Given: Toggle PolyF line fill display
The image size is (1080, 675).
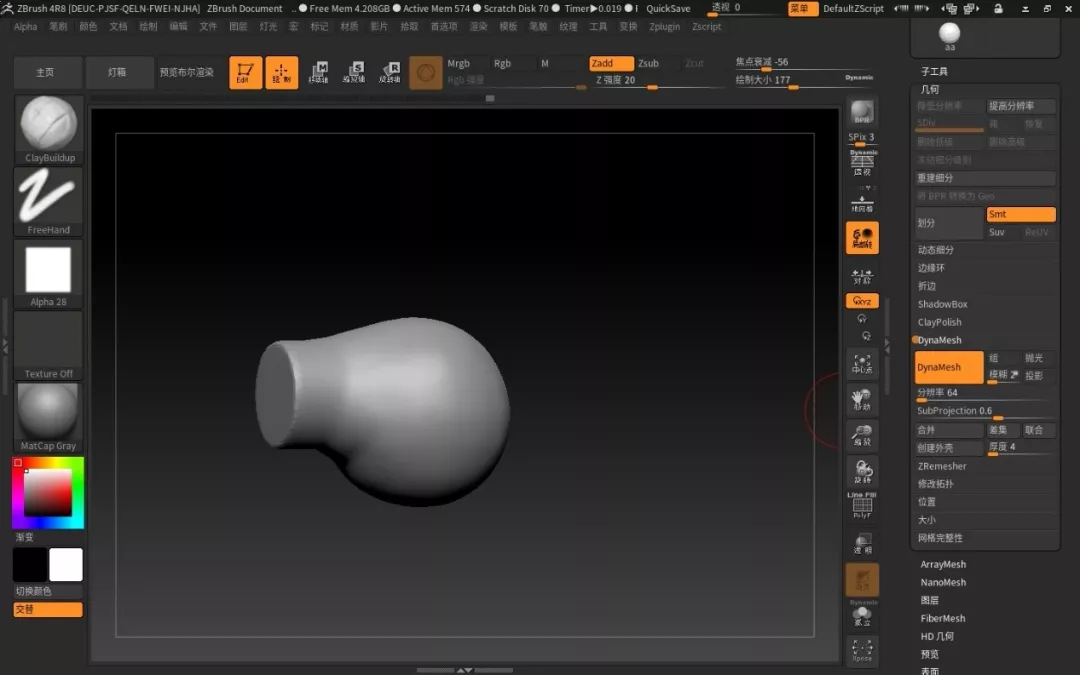Looking at the screenshot, I should (x=862, y=506).
